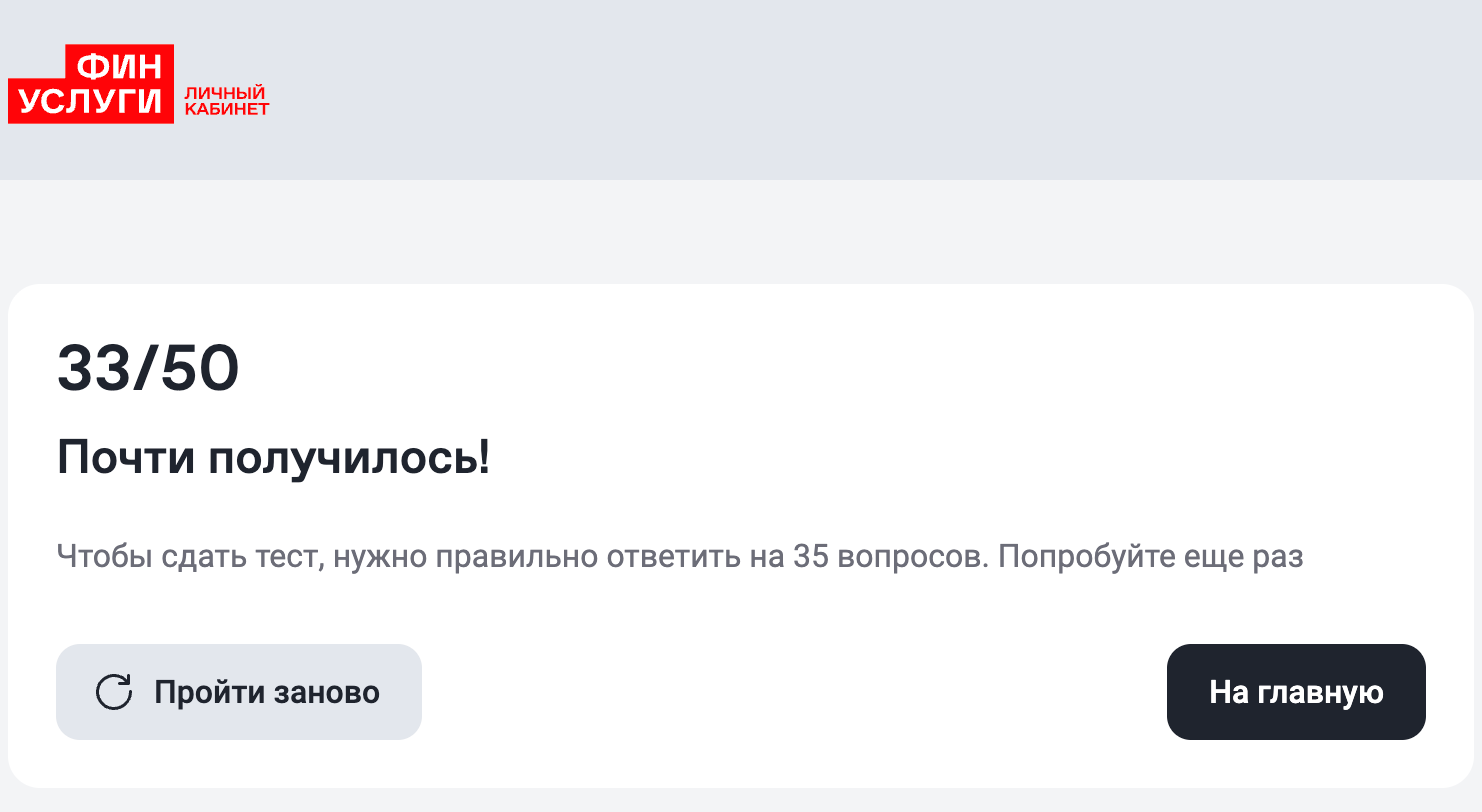The width and height of the screenshot is (1482, 812).
Task: Click the red ФИН УСЛУГИ logo
Action: [x=91, y=84]
